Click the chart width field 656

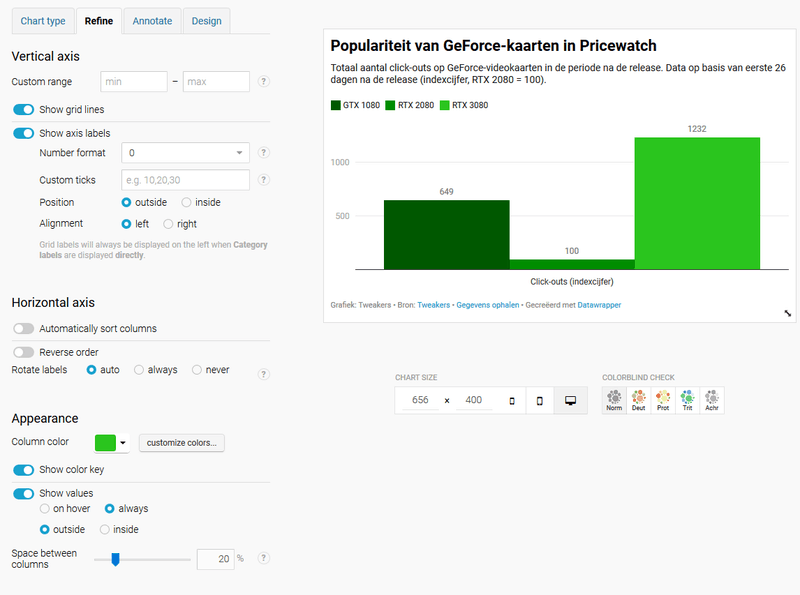coord(420,400)
